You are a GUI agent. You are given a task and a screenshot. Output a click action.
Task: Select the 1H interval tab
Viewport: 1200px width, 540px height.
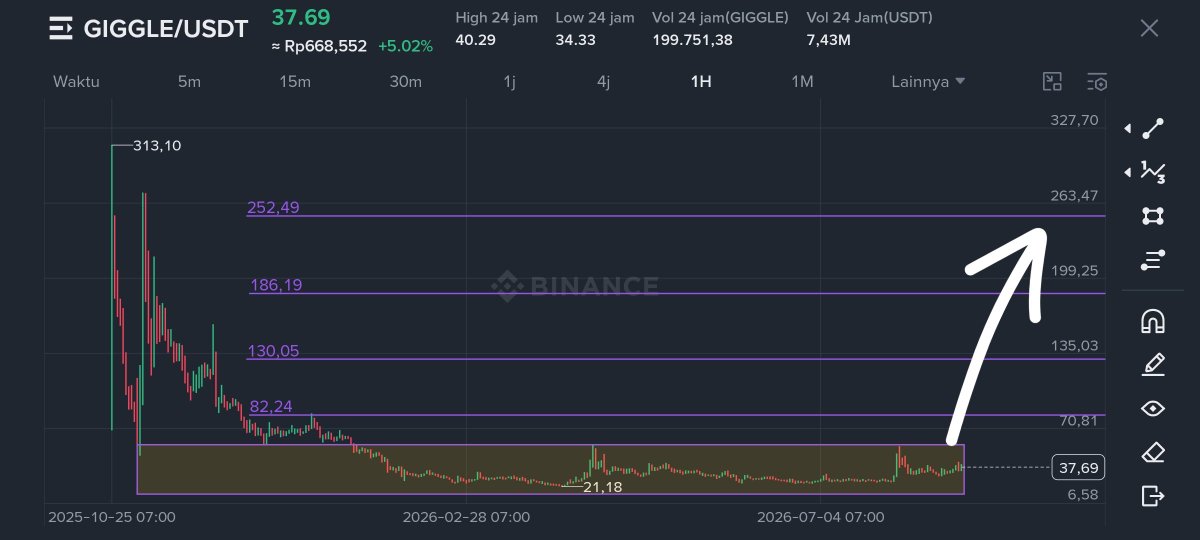[701, 82]
